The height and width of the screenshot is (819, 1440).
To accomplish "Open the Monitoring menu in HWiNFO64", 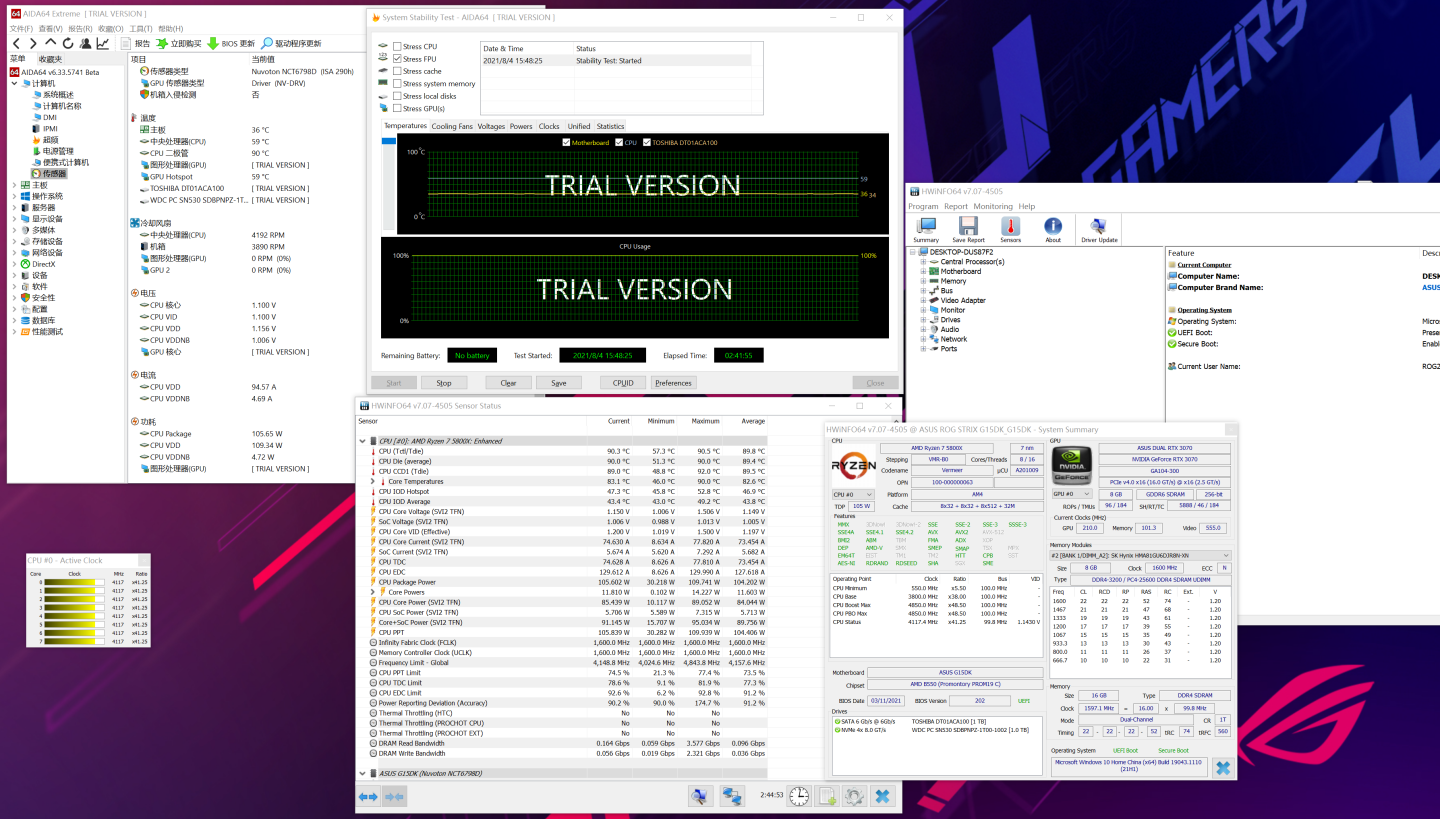I will [x=993, y=206].
